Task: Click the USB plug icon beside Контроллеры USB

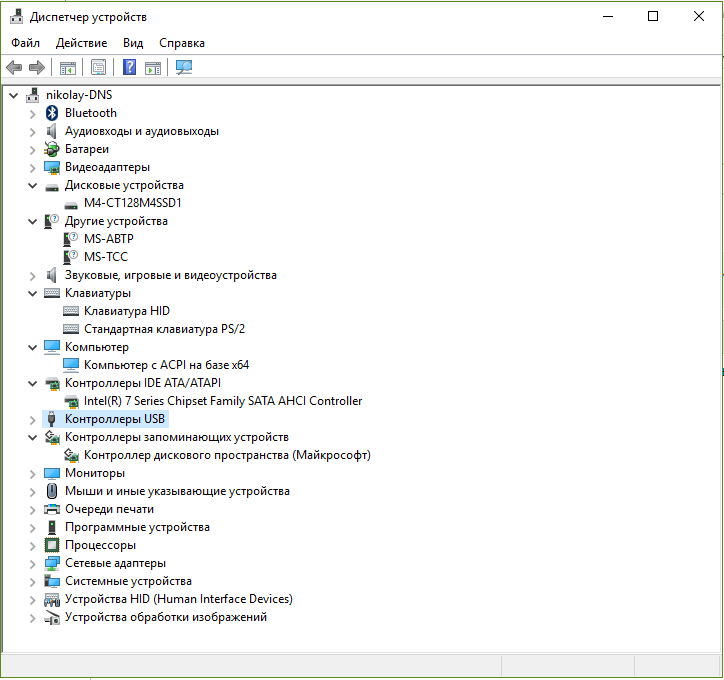Action: [x=52, y=419]
